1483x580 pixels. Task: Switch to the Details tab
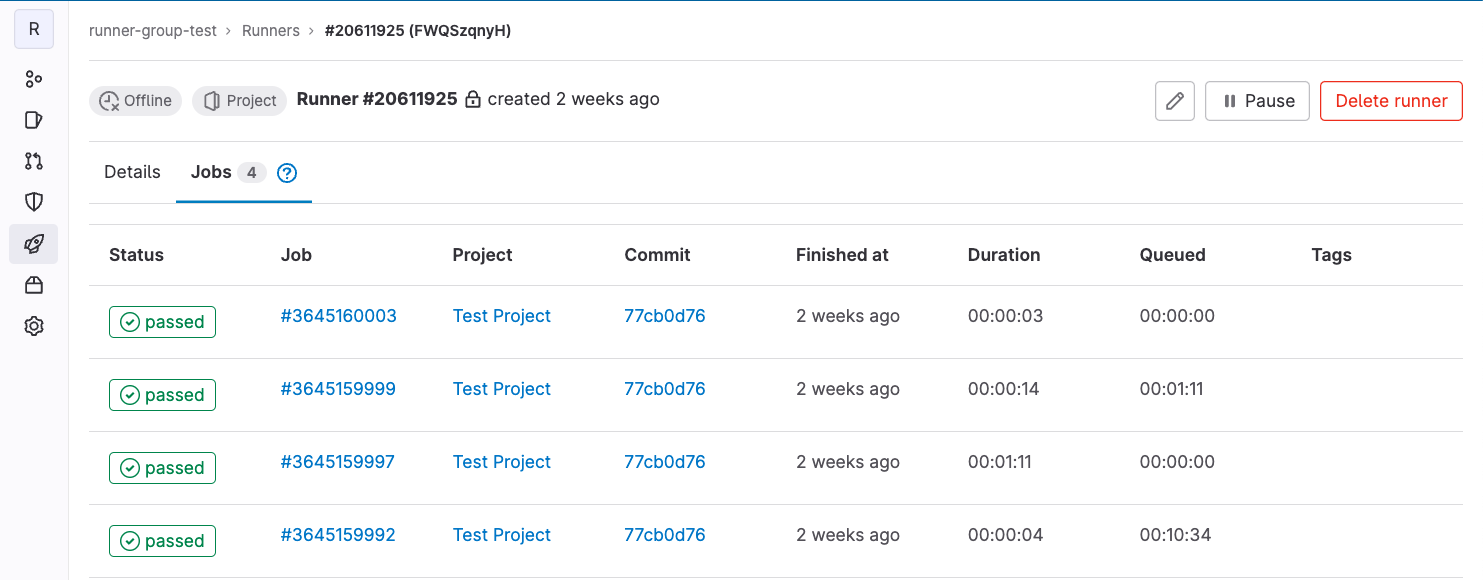click(131, 172)
